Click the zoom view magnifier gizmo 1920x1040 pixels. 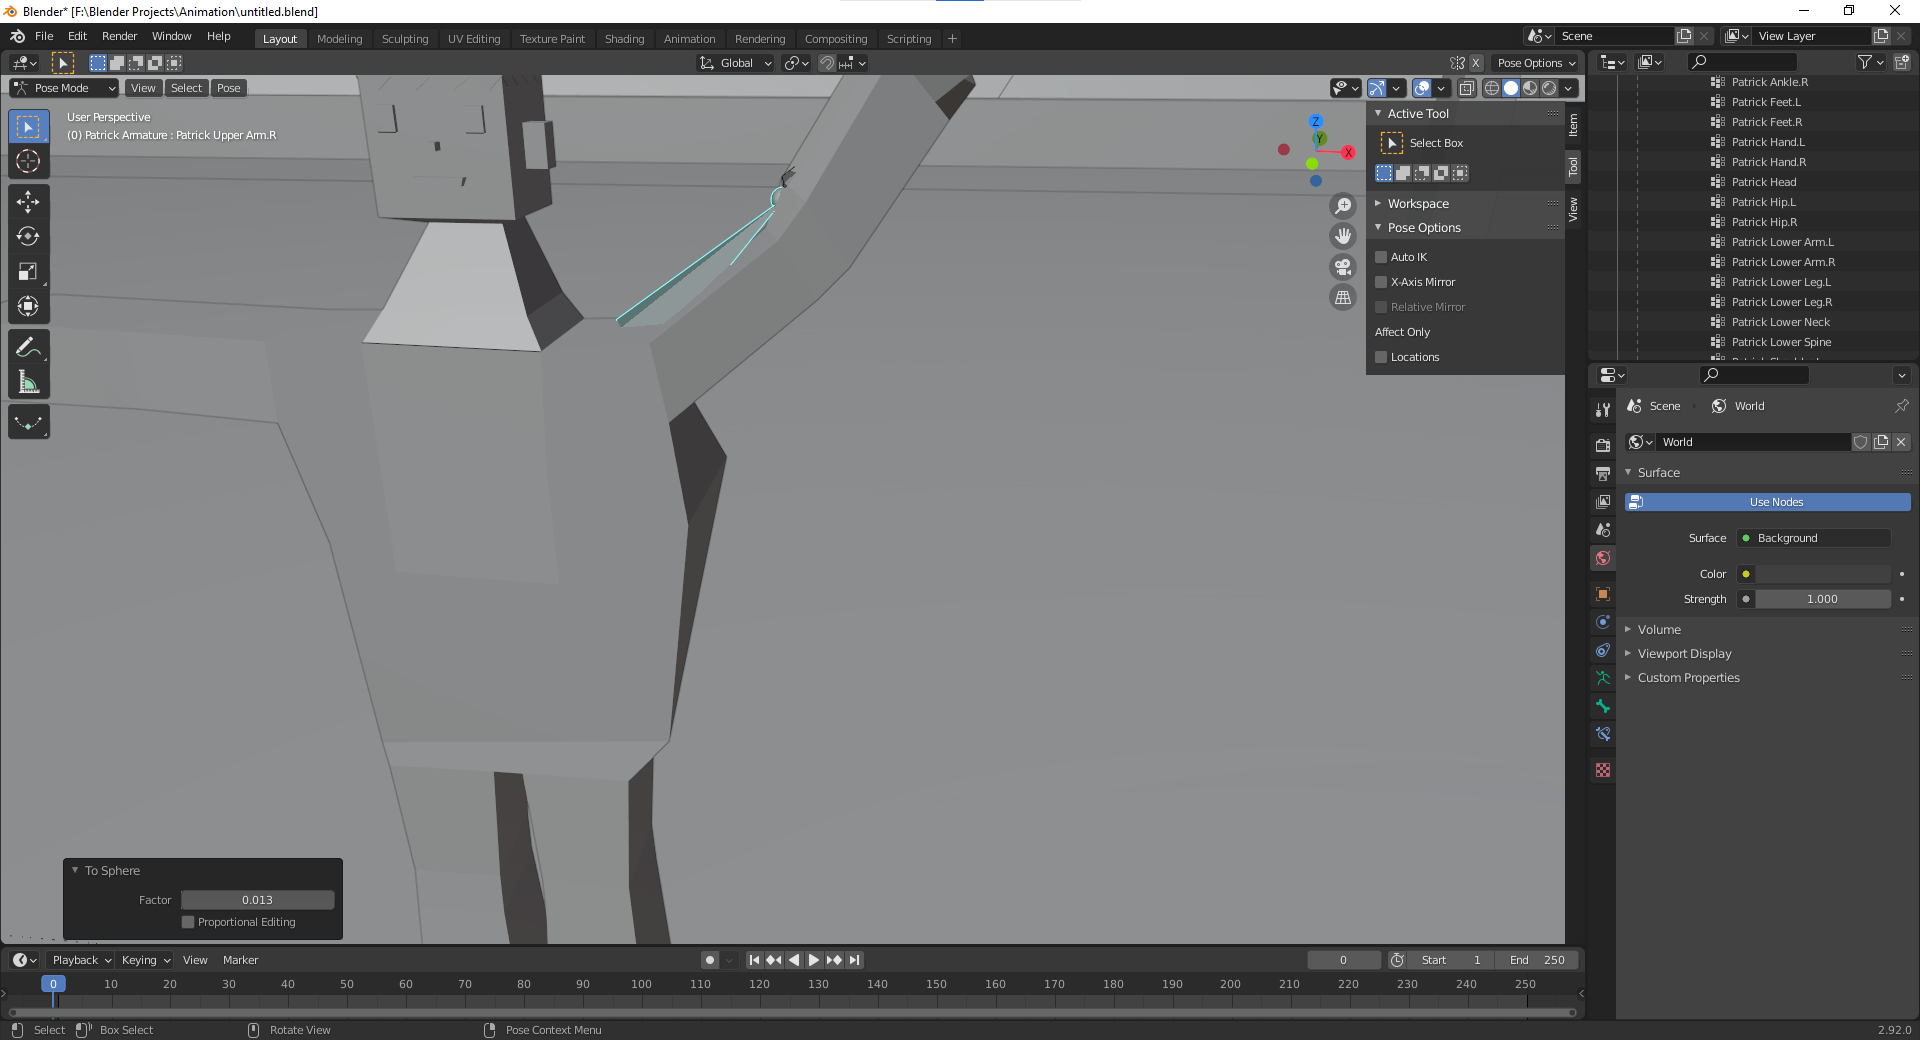(1343, 206)
